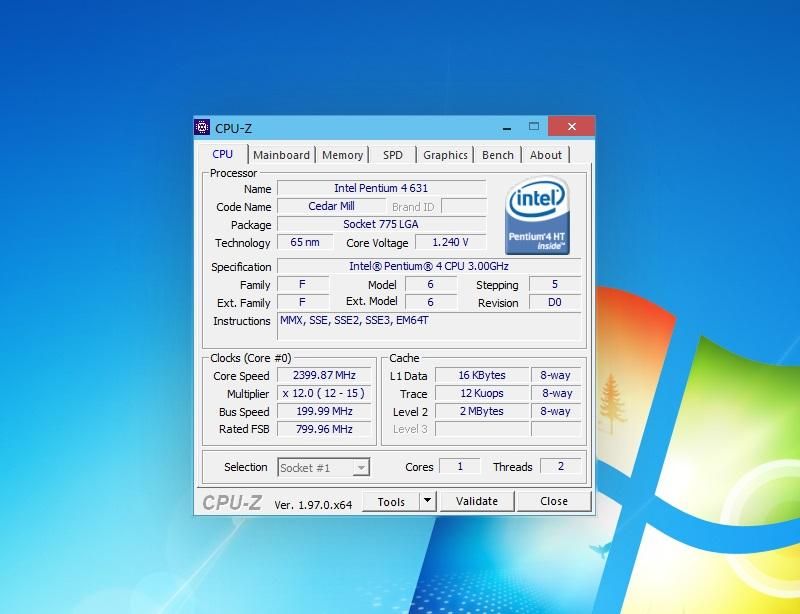Show the About tab
Screen dimensions: 800x614
pos(545,155)
